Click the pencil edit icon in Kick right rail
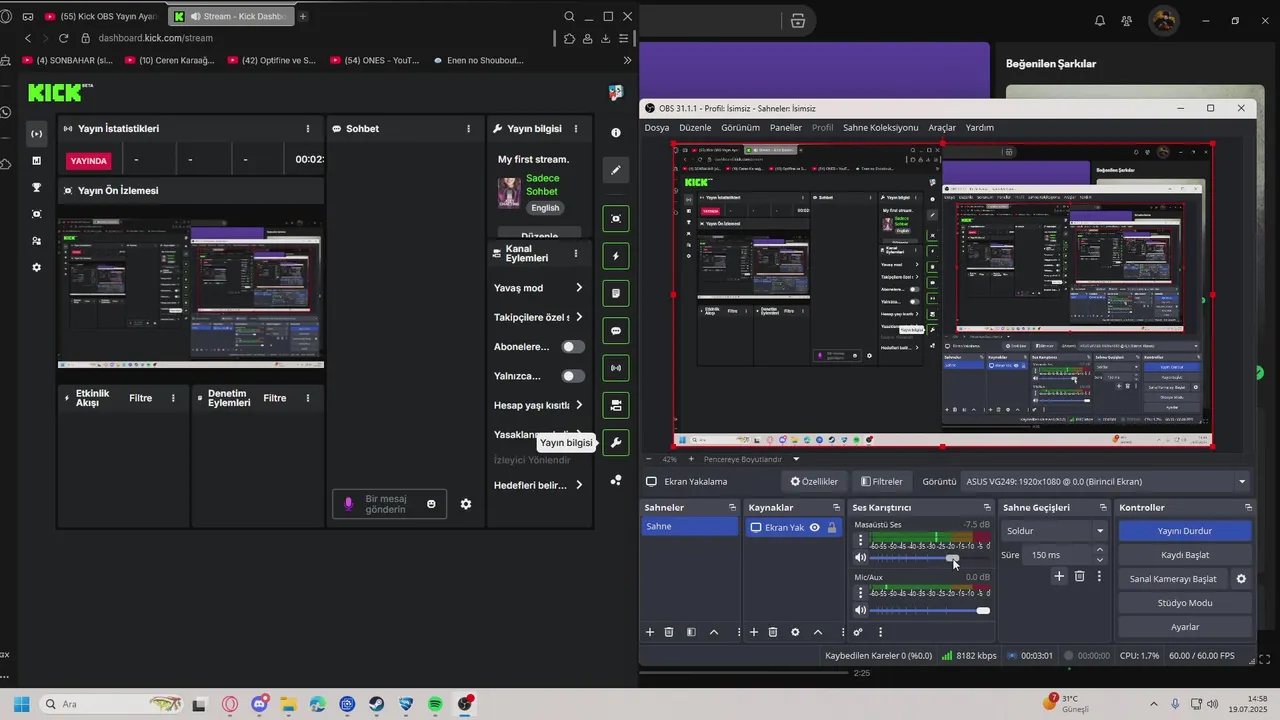 click(616, 170)
